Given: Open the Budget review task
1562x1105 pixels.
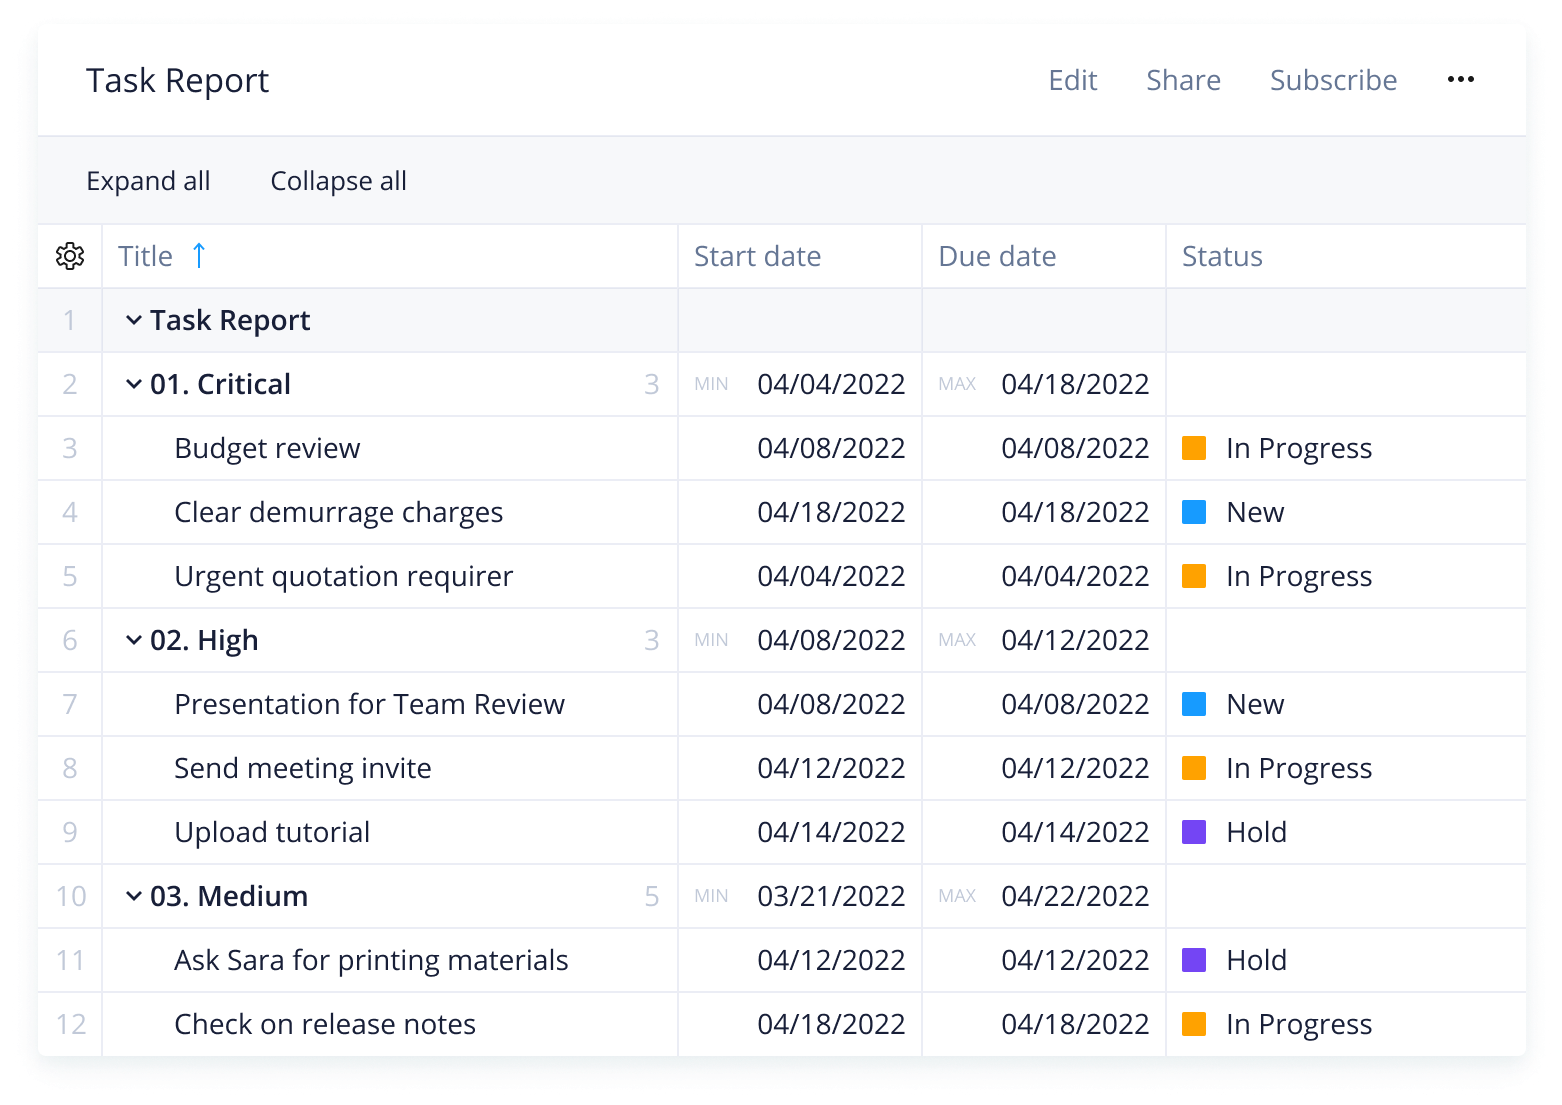Looking at the screenshot, I should [267, 448].
